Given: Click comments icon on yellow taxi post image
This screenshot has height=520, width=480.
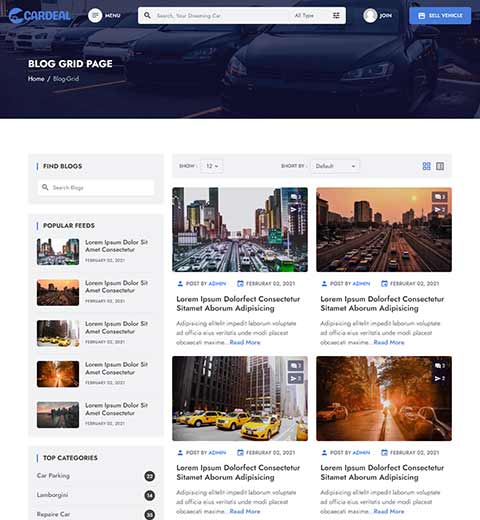Looking at the screenshot, I should click(296, 366).
